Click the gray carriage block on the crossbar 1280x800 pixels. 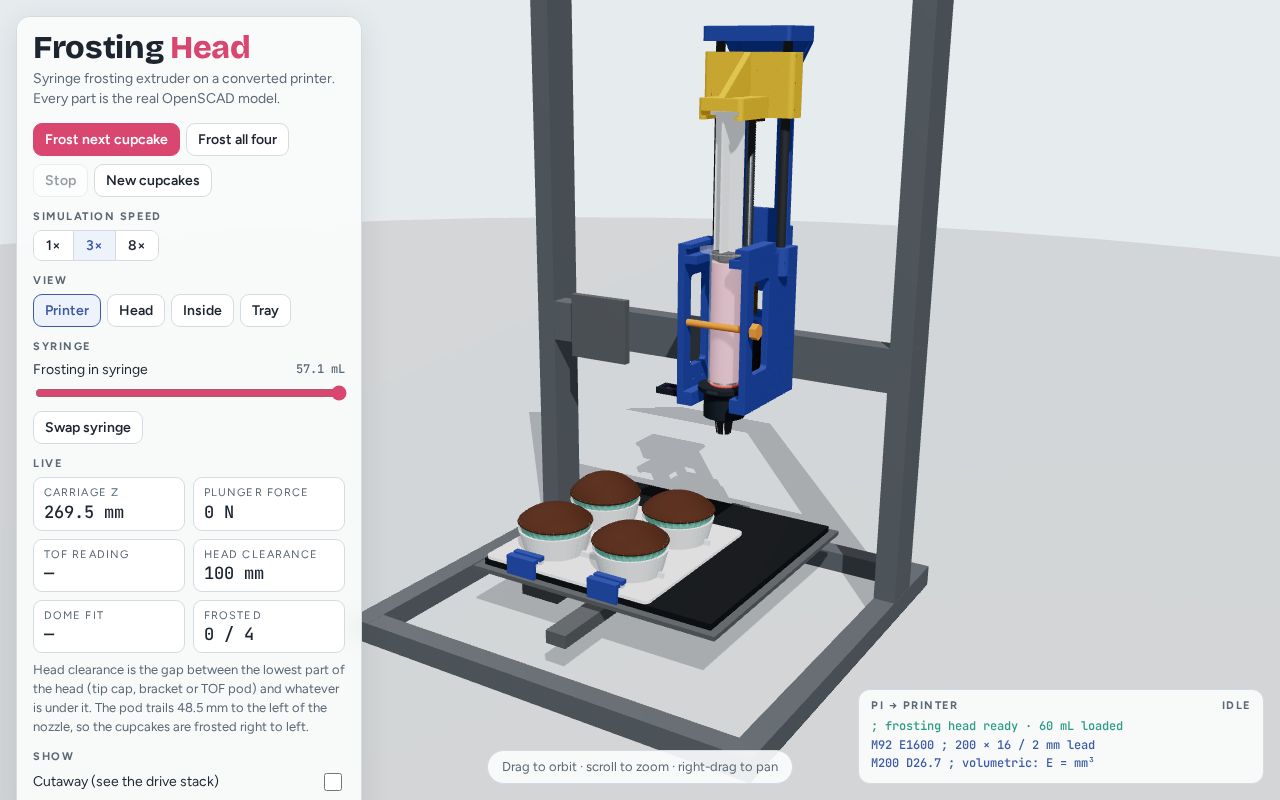(x=599, y=330)
